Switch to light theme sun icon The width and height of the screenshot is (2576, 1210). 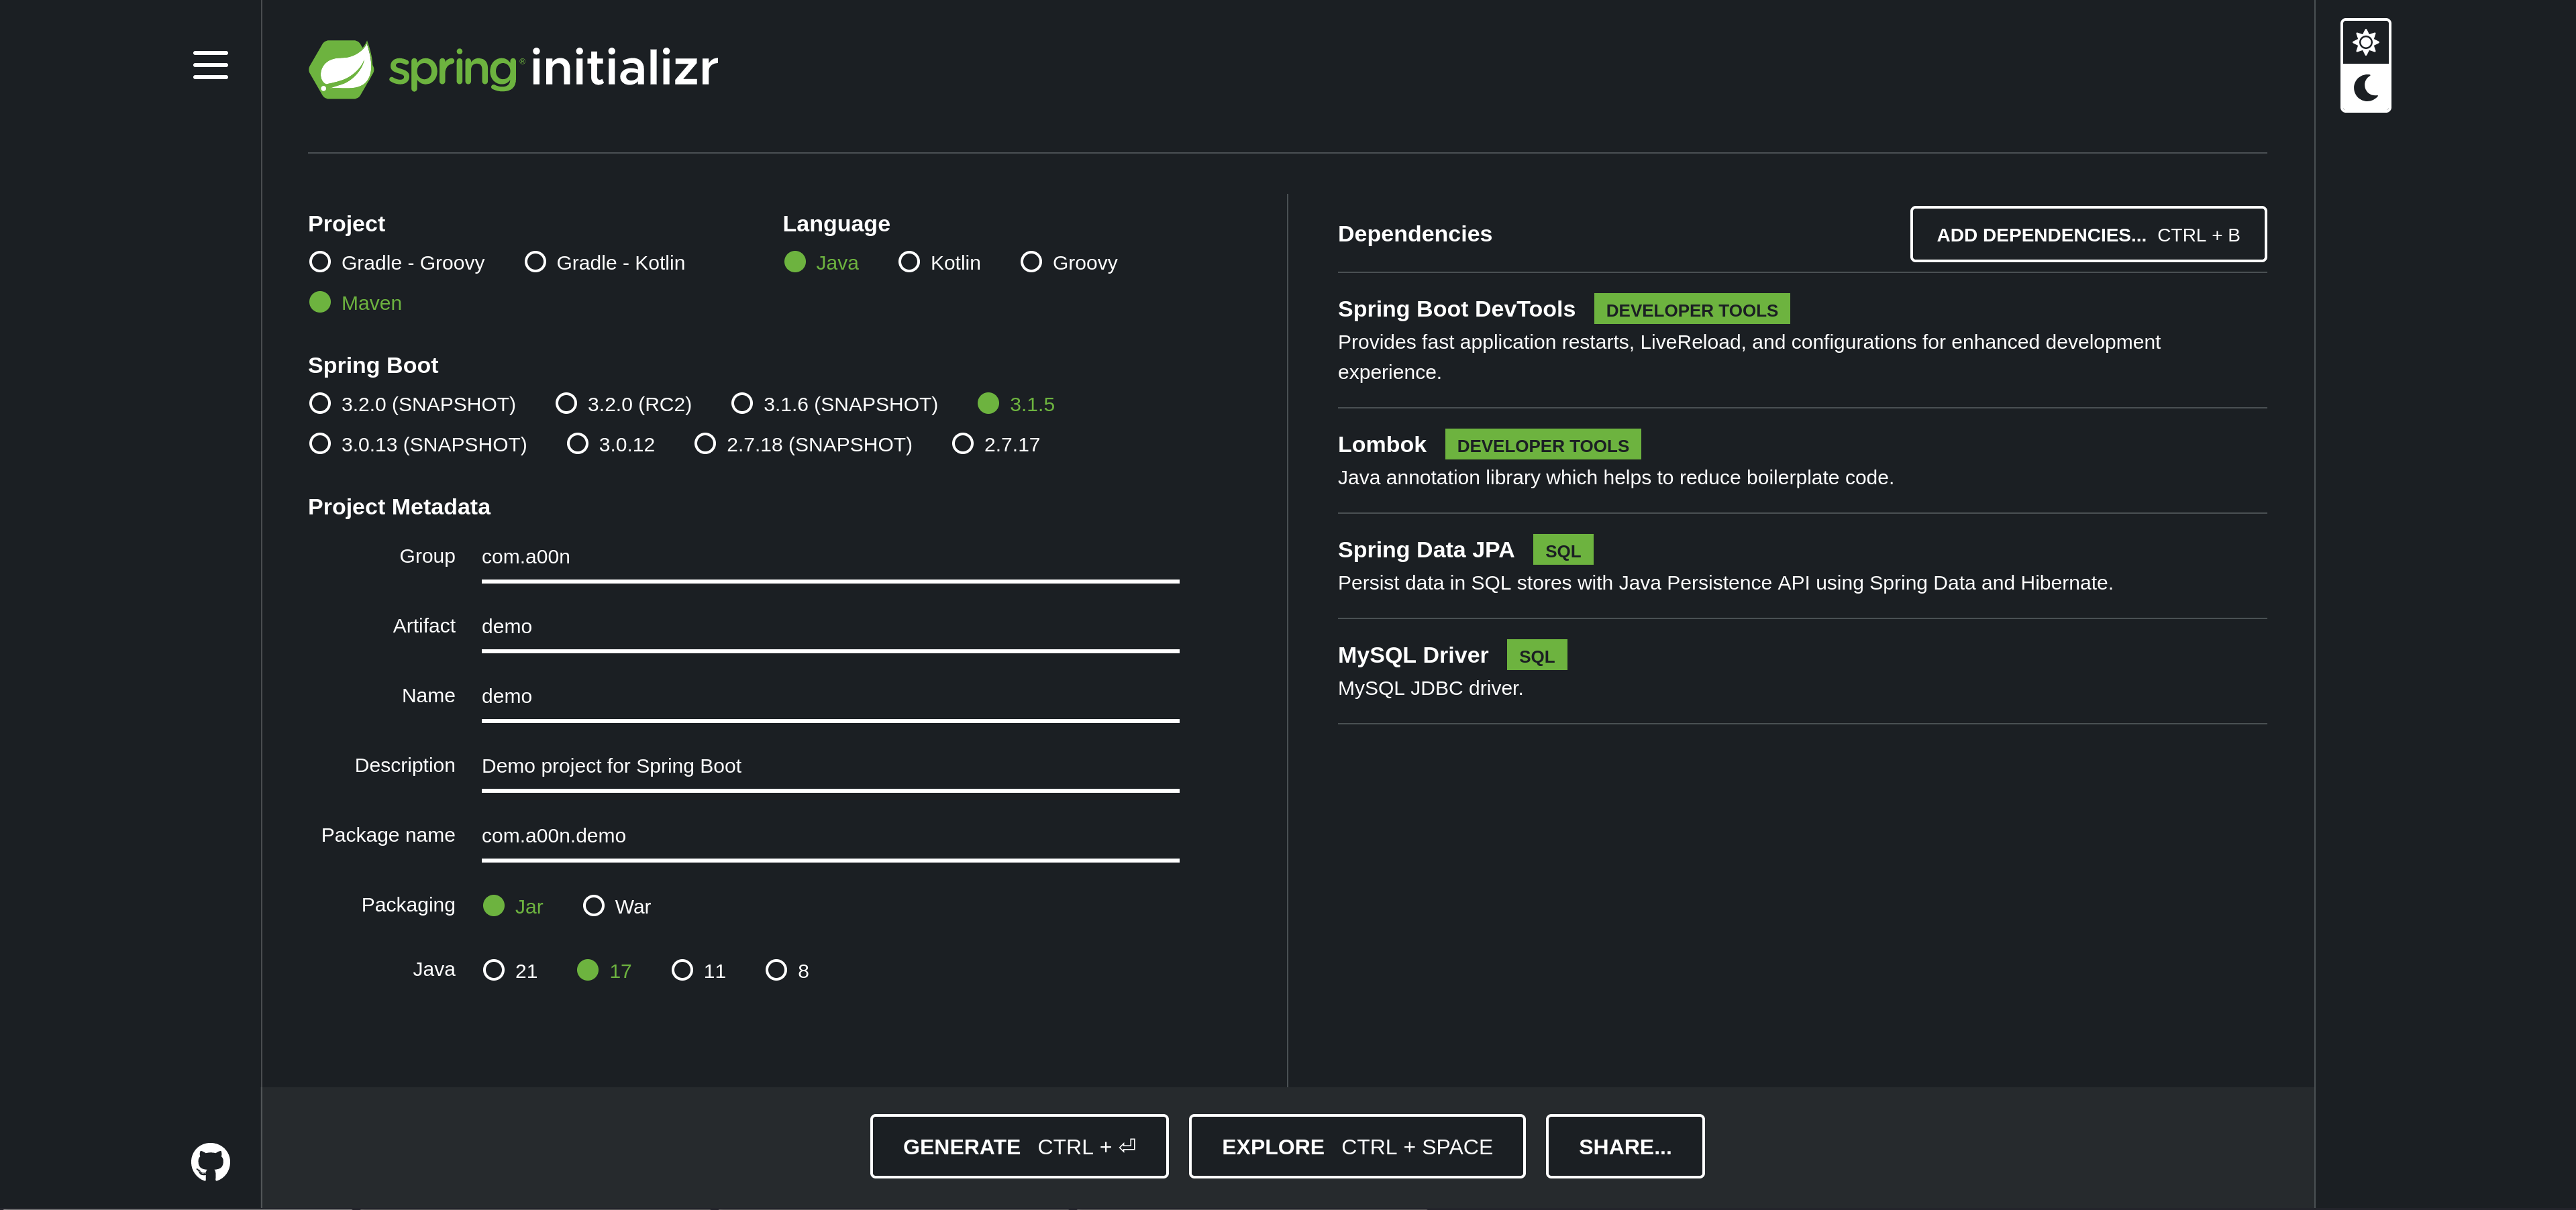(x=2365, y=42)
